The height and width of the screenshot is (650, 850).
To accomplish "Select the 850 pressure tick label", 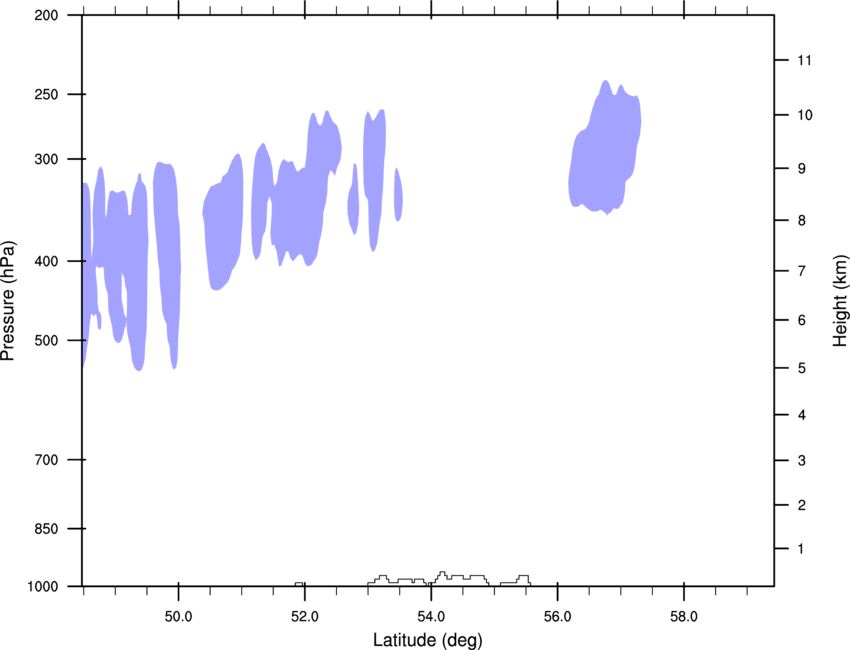I will pyautogui.click(x=46, y=529).
